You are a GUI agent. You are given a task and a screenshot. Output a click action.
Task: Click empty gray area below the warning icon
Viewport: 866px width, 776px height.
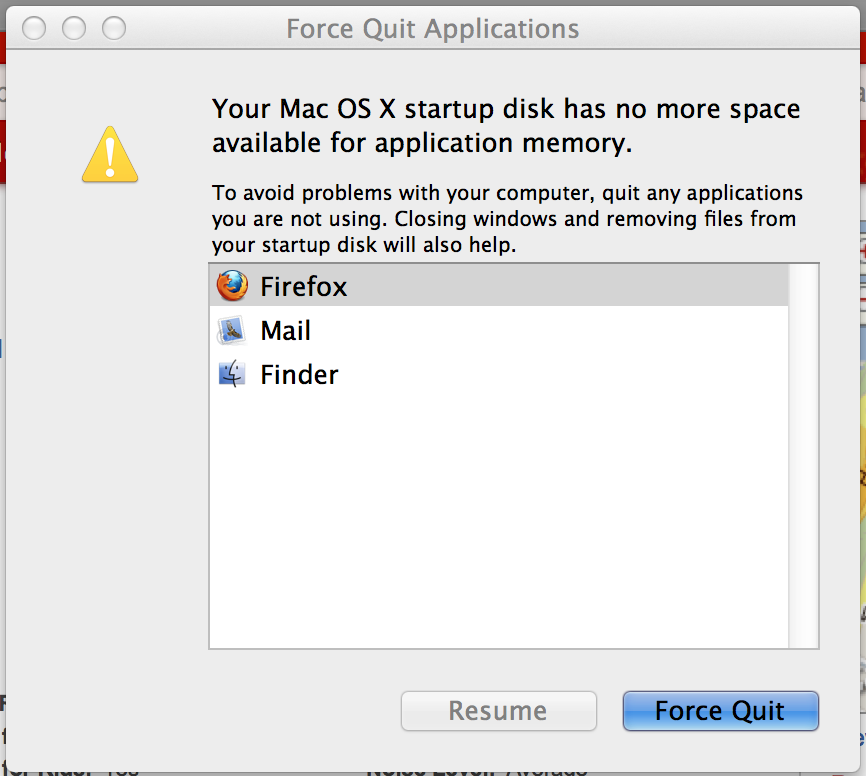[110, 400]
